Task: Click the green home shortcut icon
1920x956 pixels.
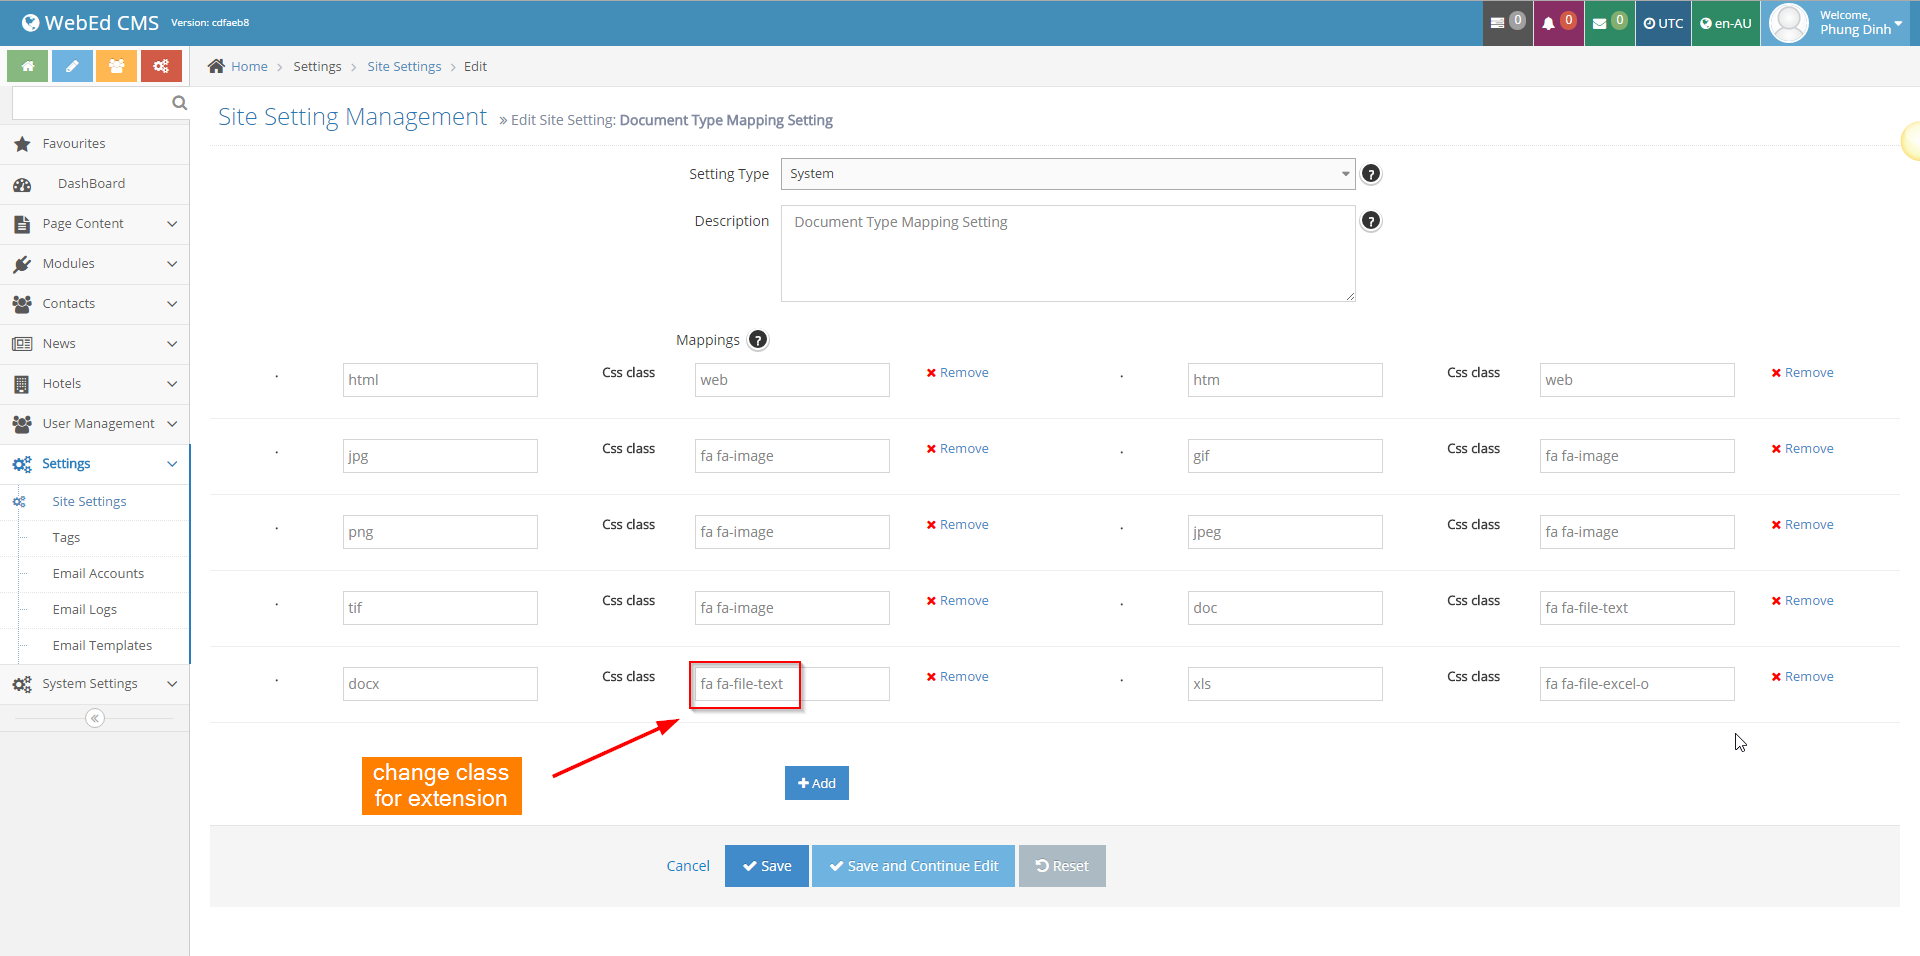Action: 28,66
